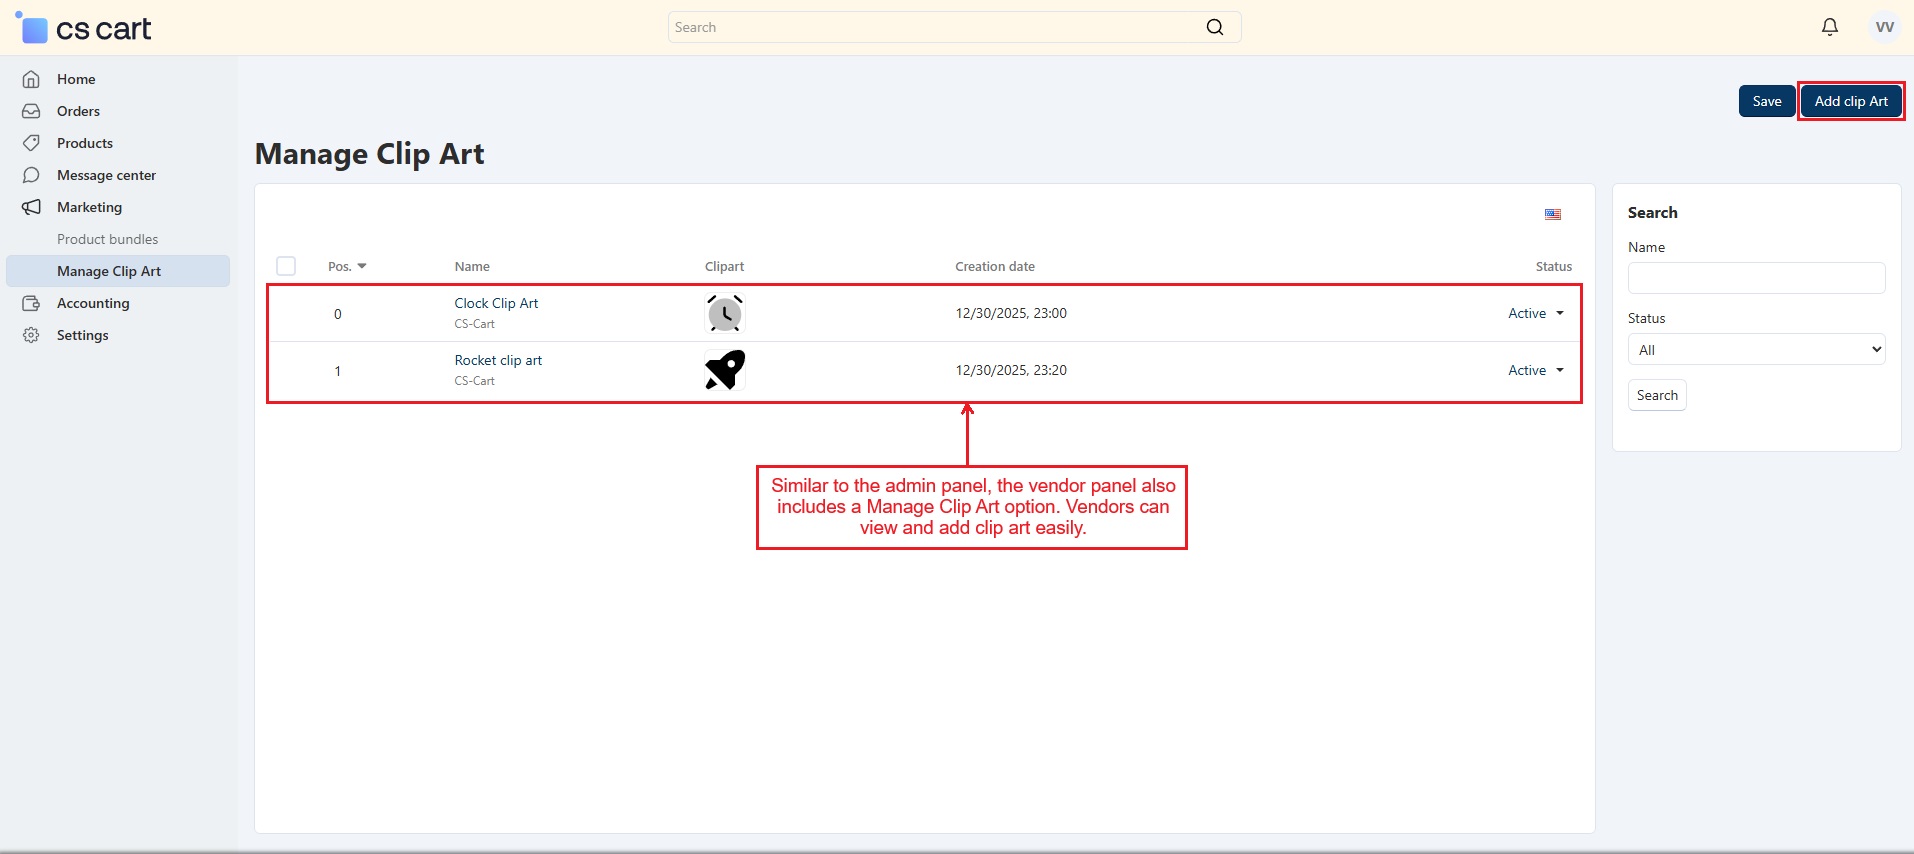
Task: Click the notification bell icon
Action: (1829, 27)
